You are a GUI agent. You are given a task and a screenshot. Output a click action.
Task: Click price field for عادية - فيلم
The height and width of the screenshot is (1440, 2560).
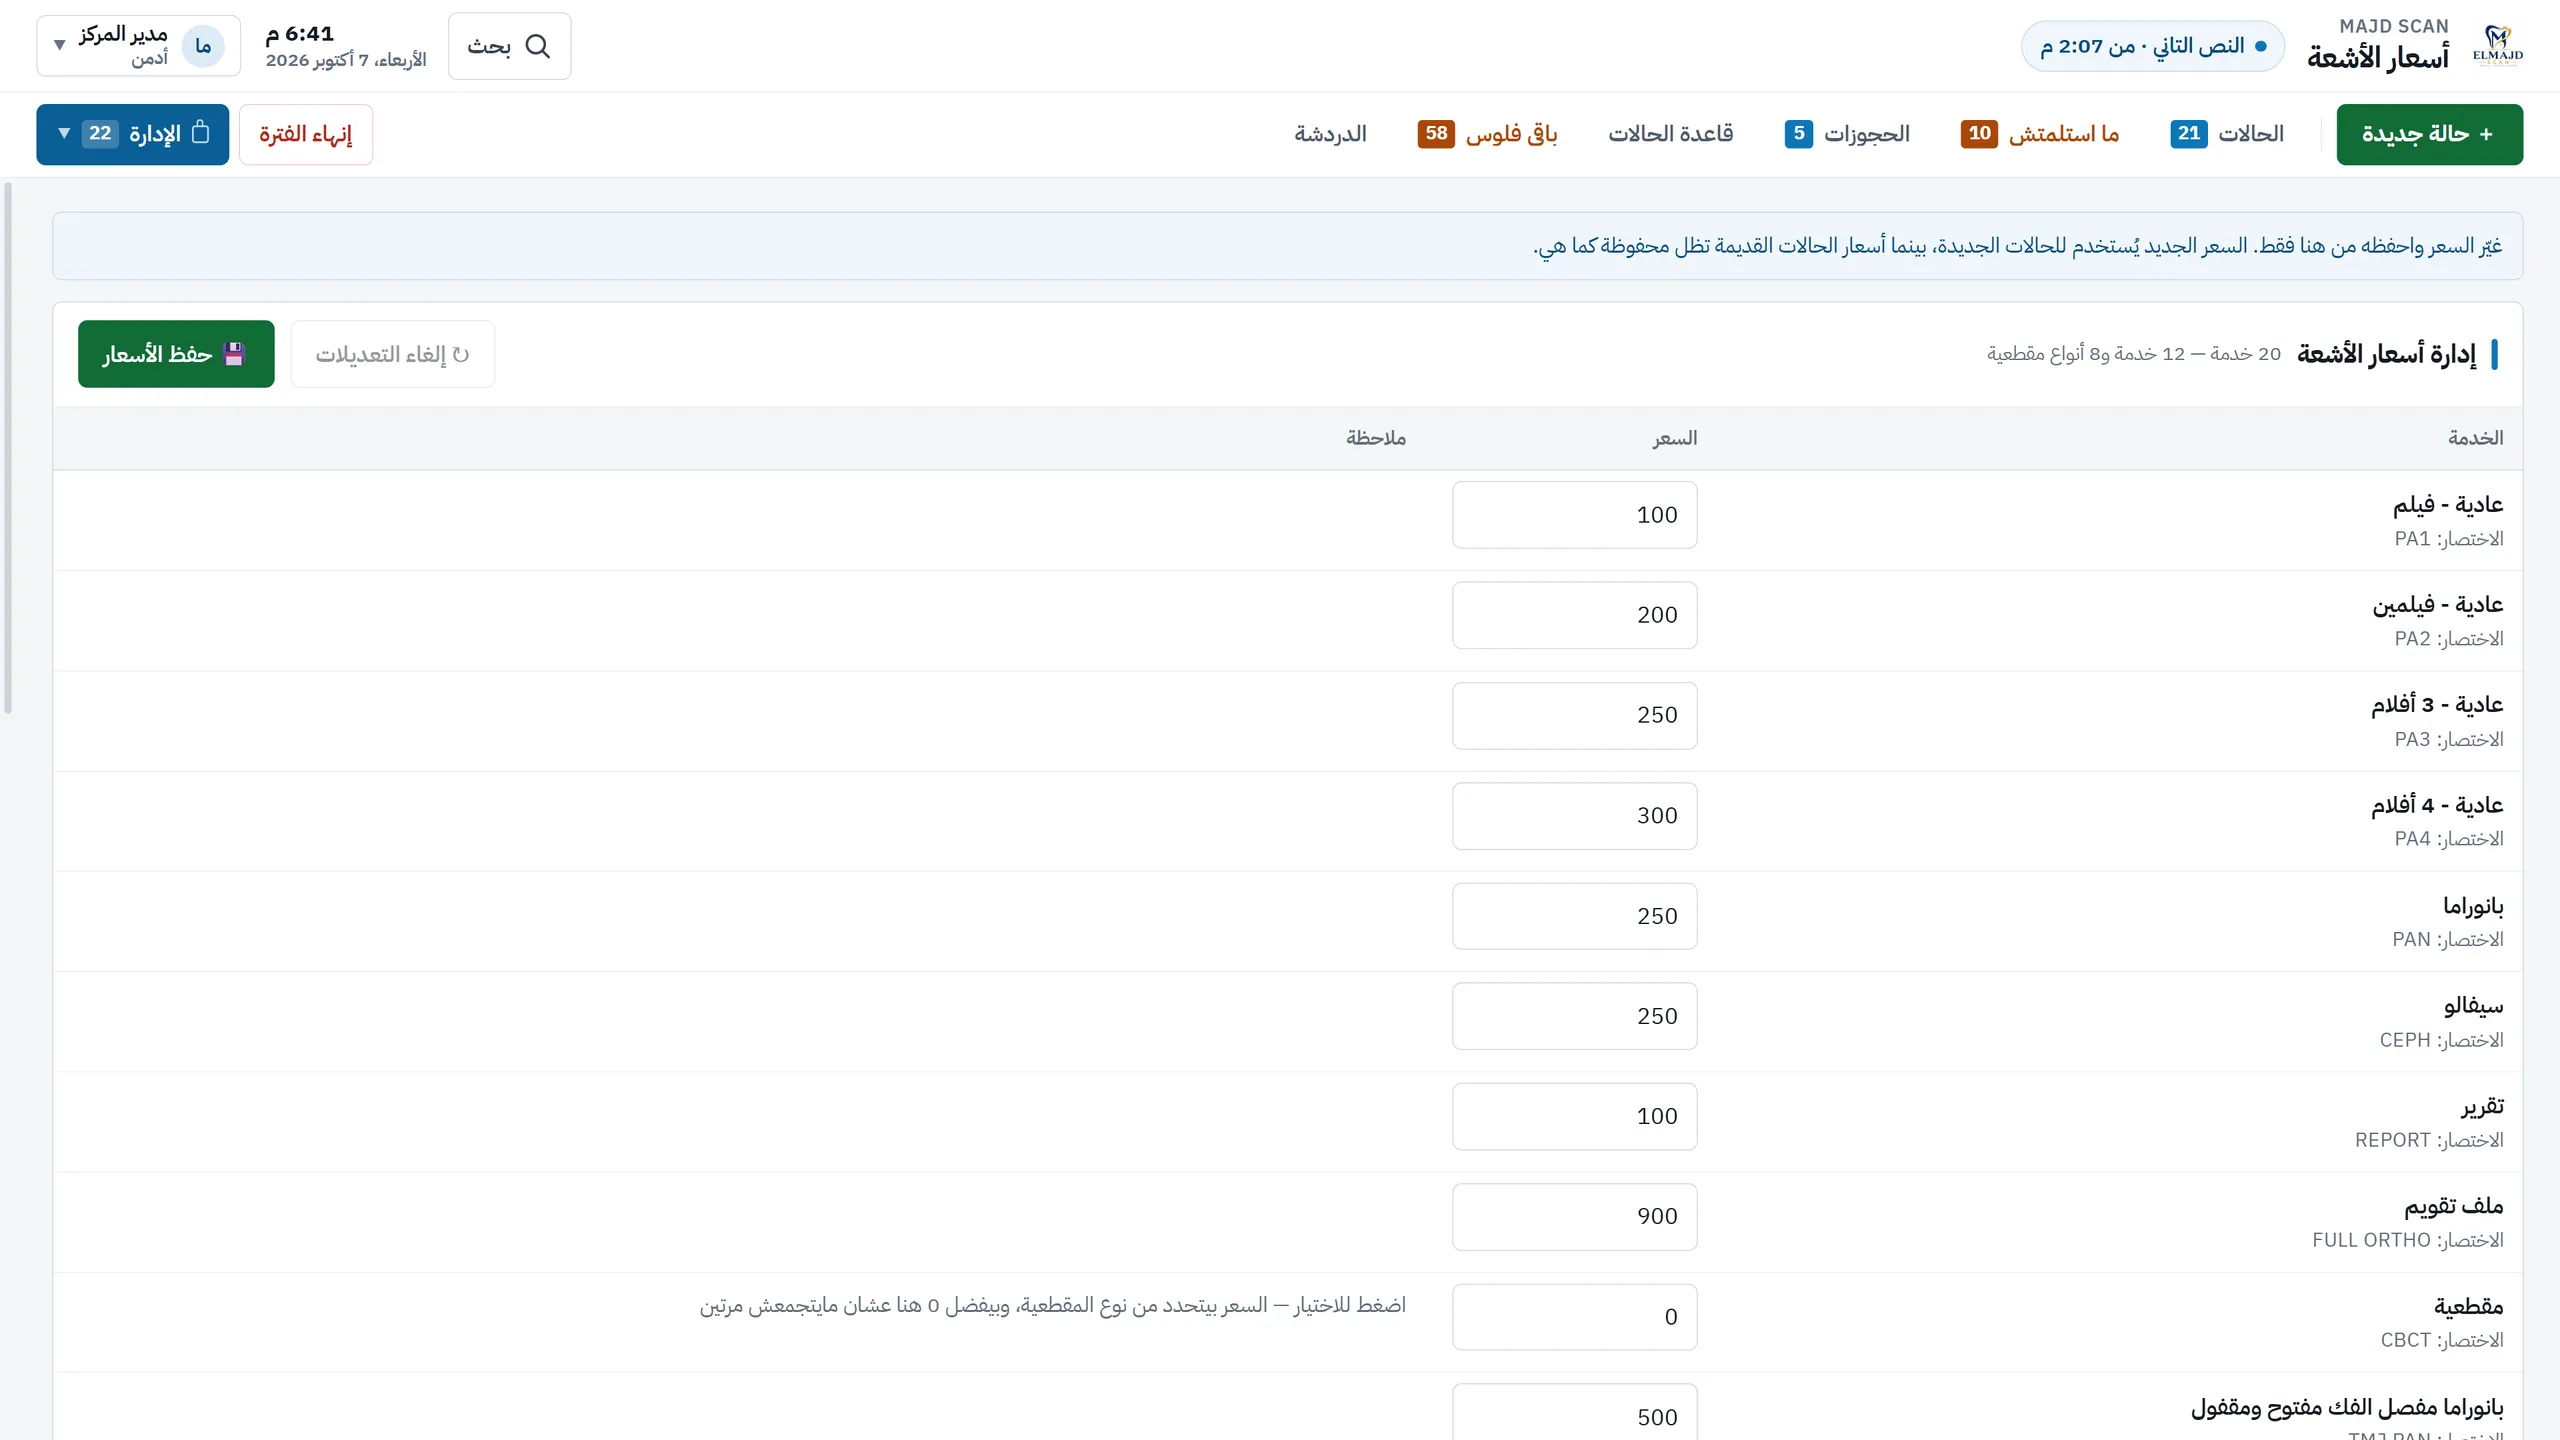click(1574, 514)
